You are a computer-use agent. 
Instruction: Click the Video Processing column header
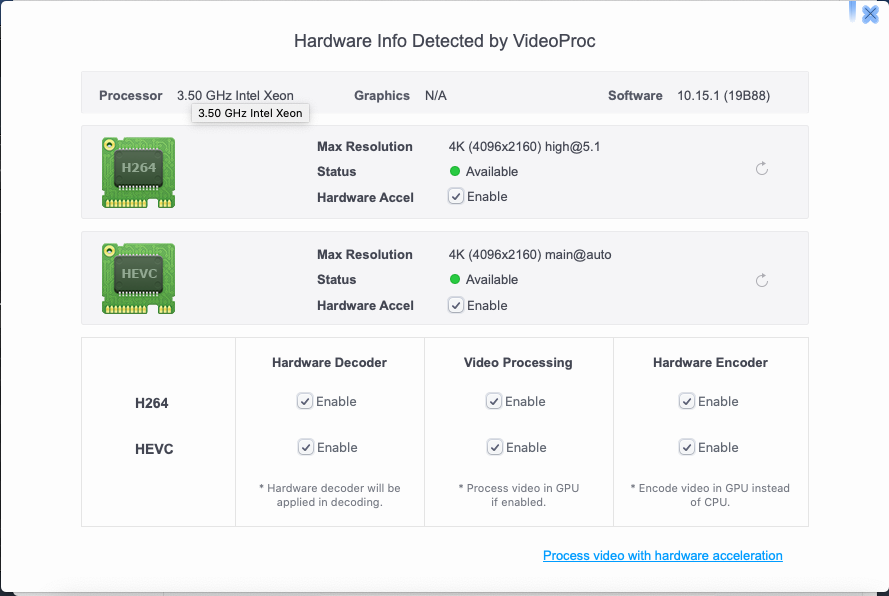518,362
